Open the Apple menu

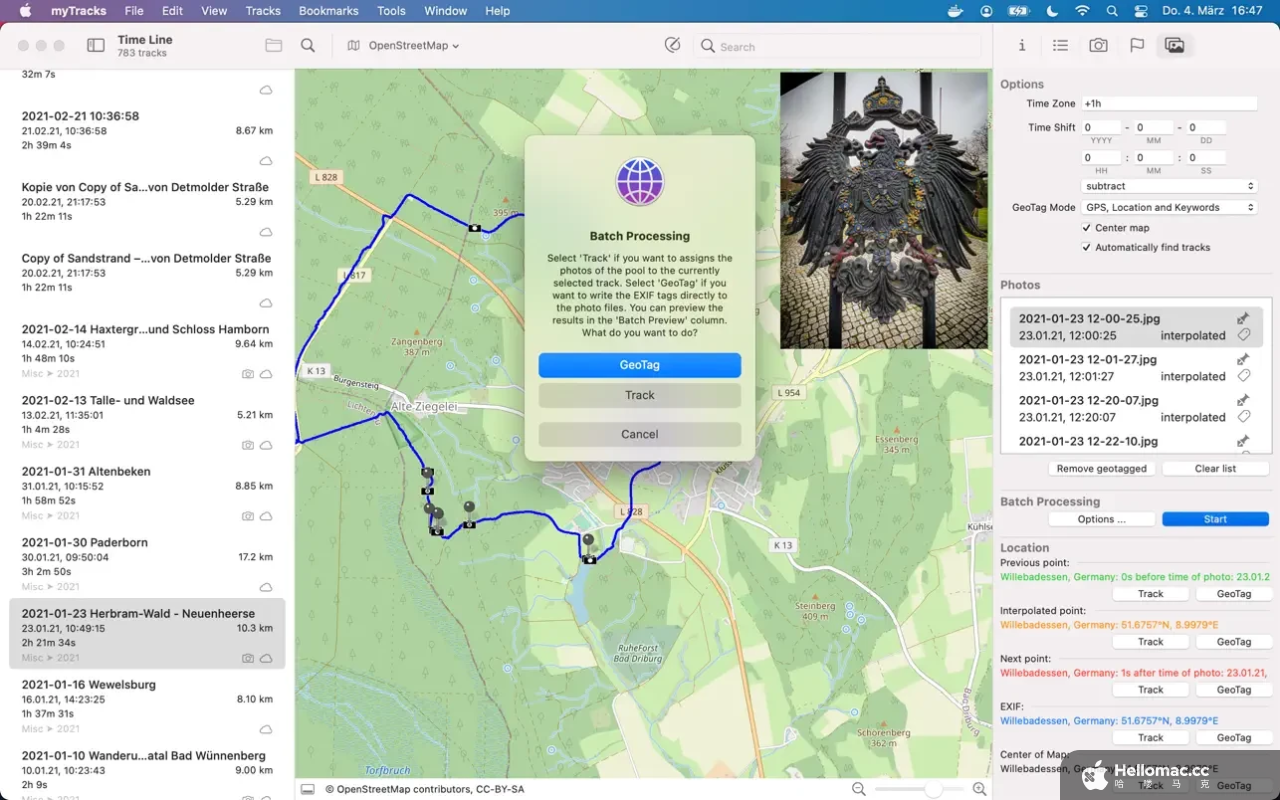pyautogui.click(x=25, y=11)
